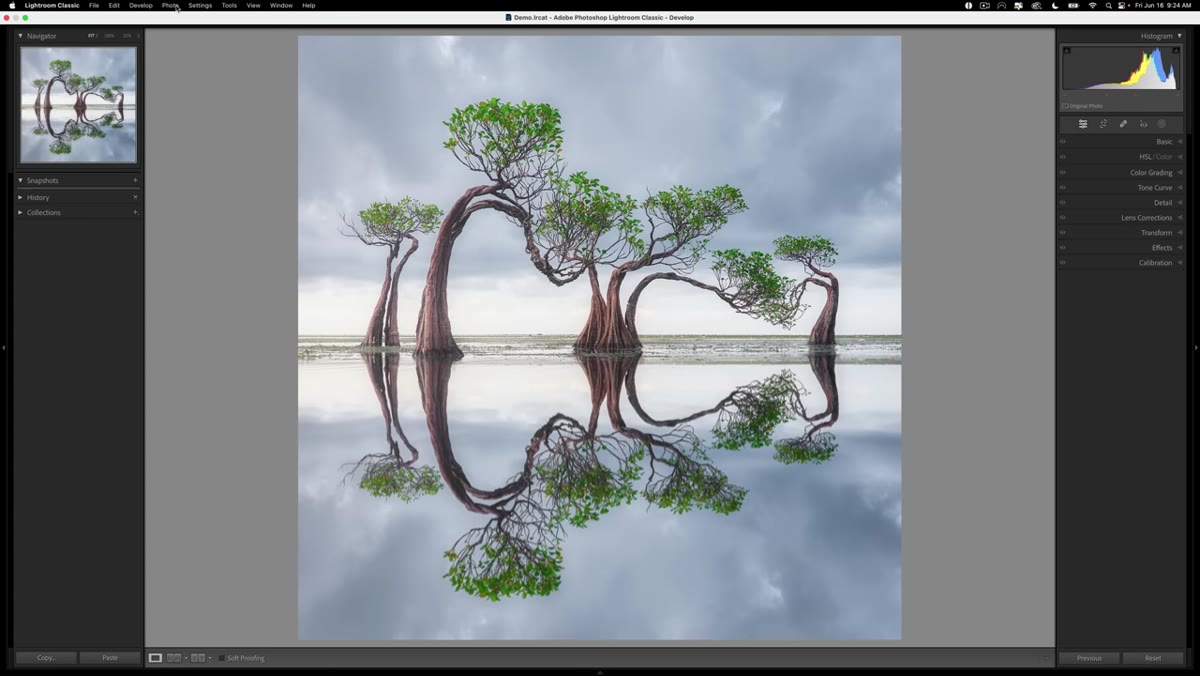Toggle shadow clipping indicator in histogram
Viewport: 1200px width, 676px height.
[x=1067, y=50]
